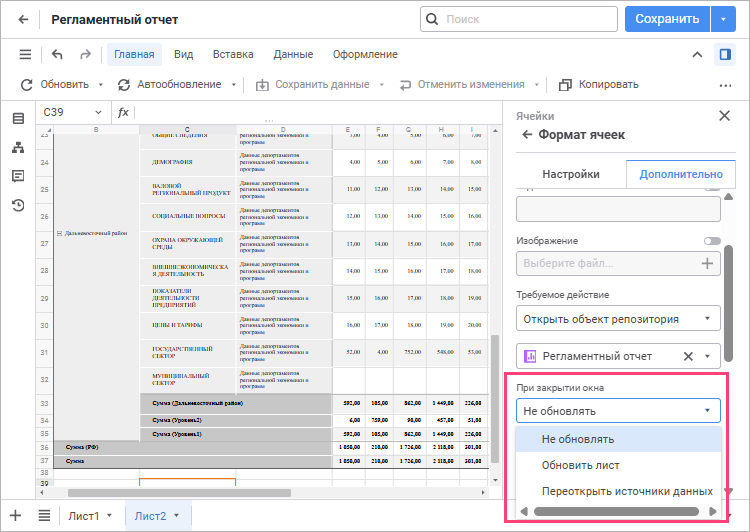Screen dimensions: 750x532
Task: Expand the Отменить изменения dropdown arrow
Action: (x=537, y=85)
